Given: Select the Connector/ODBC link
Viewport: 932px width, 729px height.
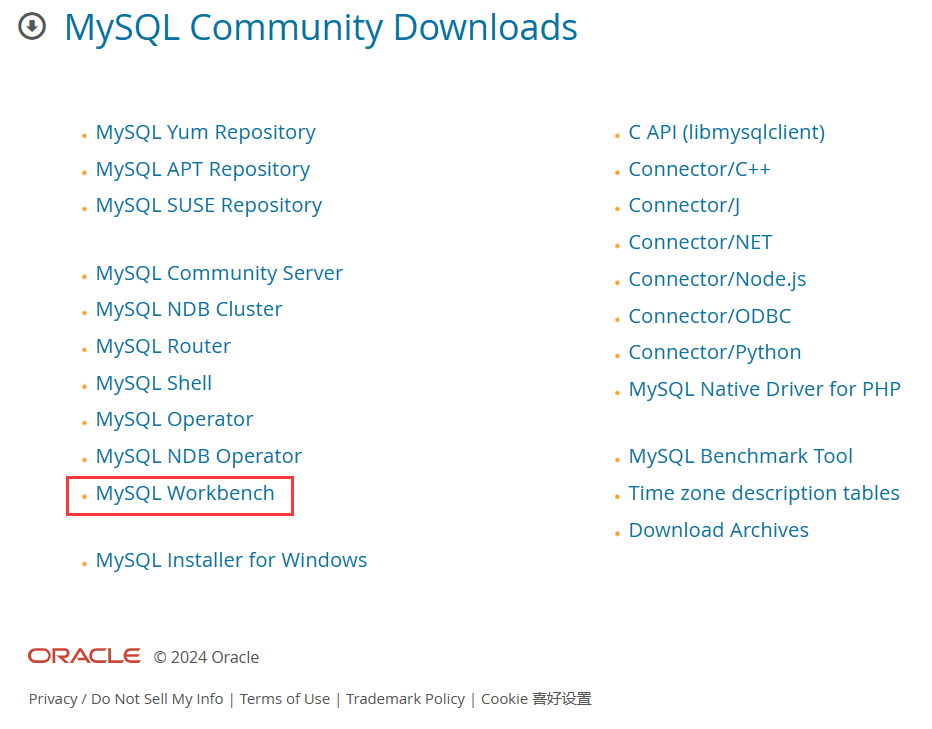Looking at the screenshot, I should pos(710,316).
